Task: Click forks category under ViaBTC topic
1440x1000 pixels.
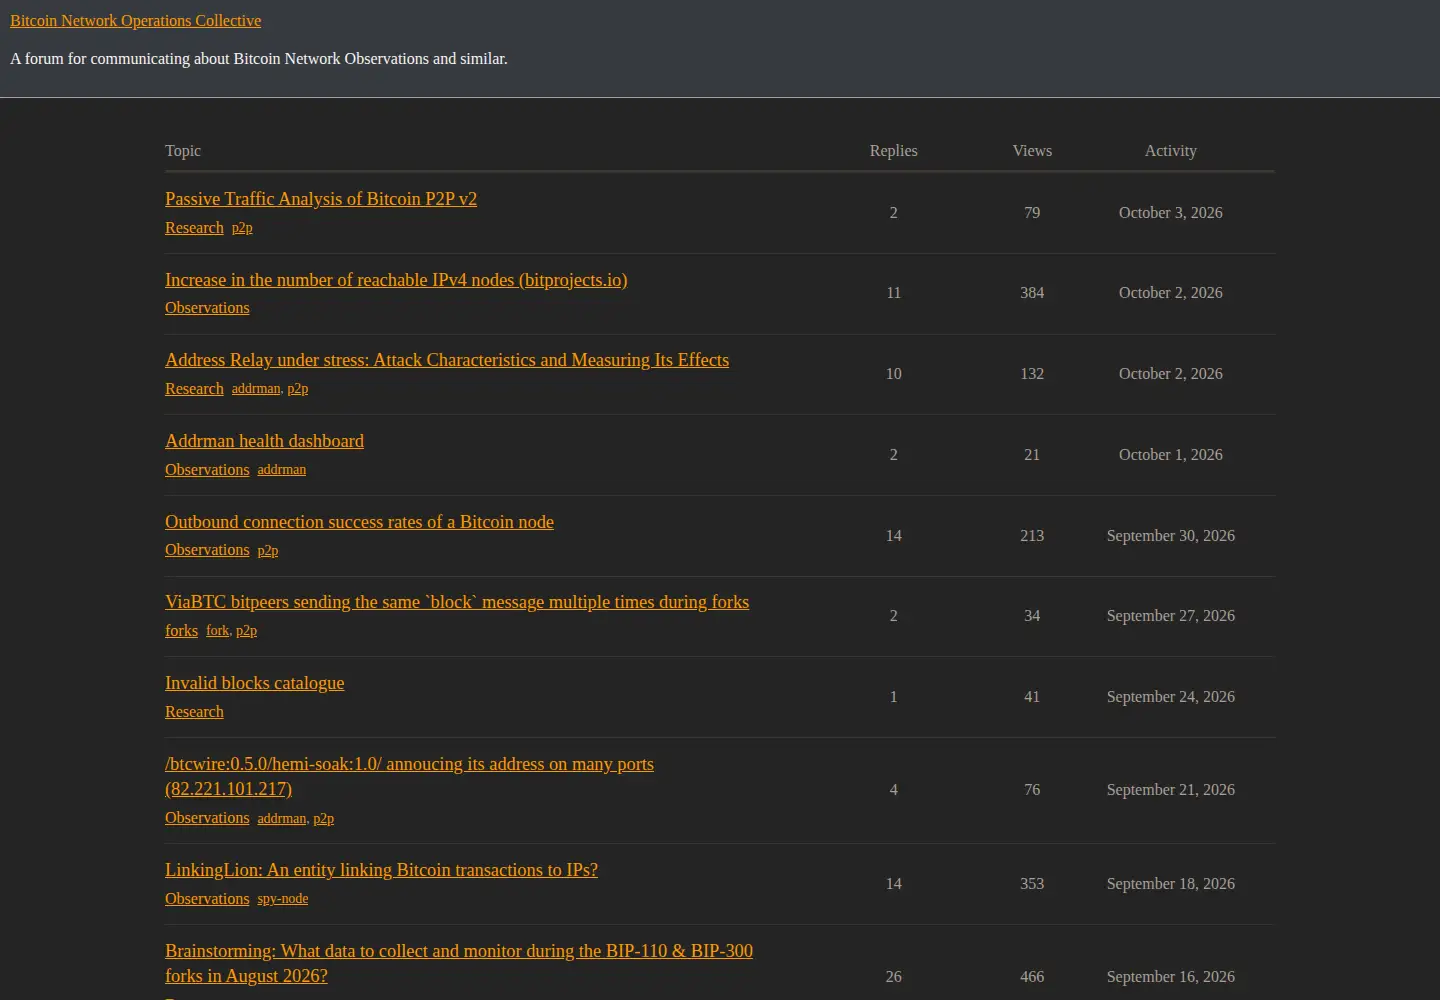Action: pyautogui.click(x=181, y=630)
